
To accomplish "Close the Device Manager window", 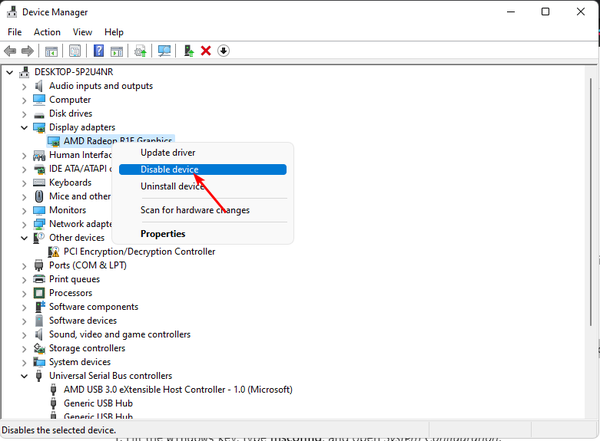I will (x=580, y=12).
